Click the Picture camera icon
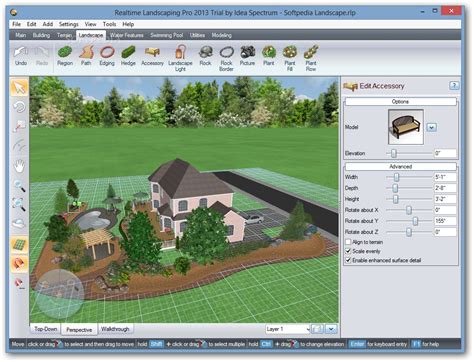This screenshot has height=362, width=474. click(x=247, y=55)
